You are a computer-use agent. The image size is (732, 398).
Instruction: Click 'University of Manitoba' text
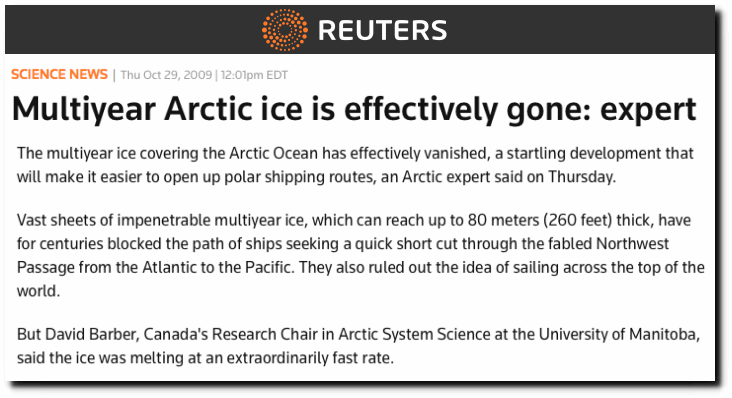tap(619, 335)
